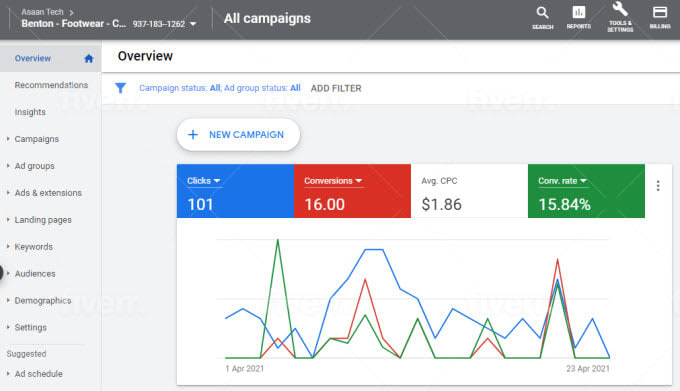Click Campaign status: All filter

click(x=180, y=88)
